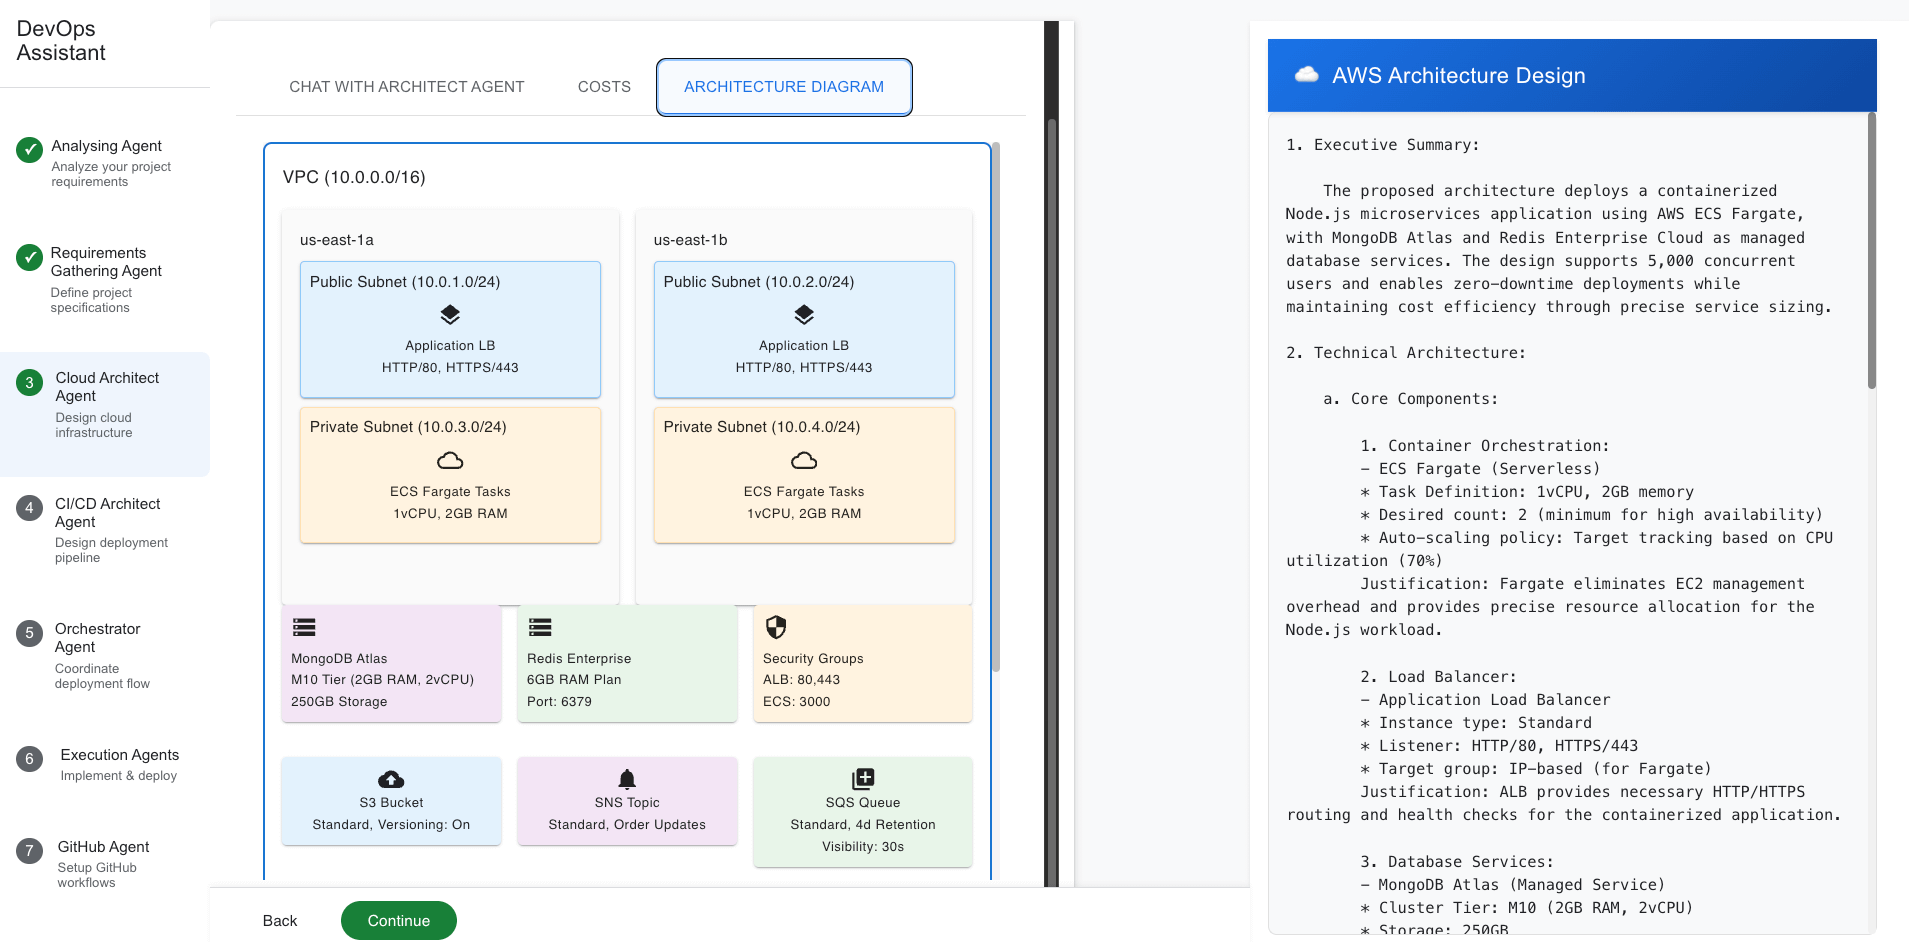
Task: Click the 3. Database Services line
Action: (1457, 862)
